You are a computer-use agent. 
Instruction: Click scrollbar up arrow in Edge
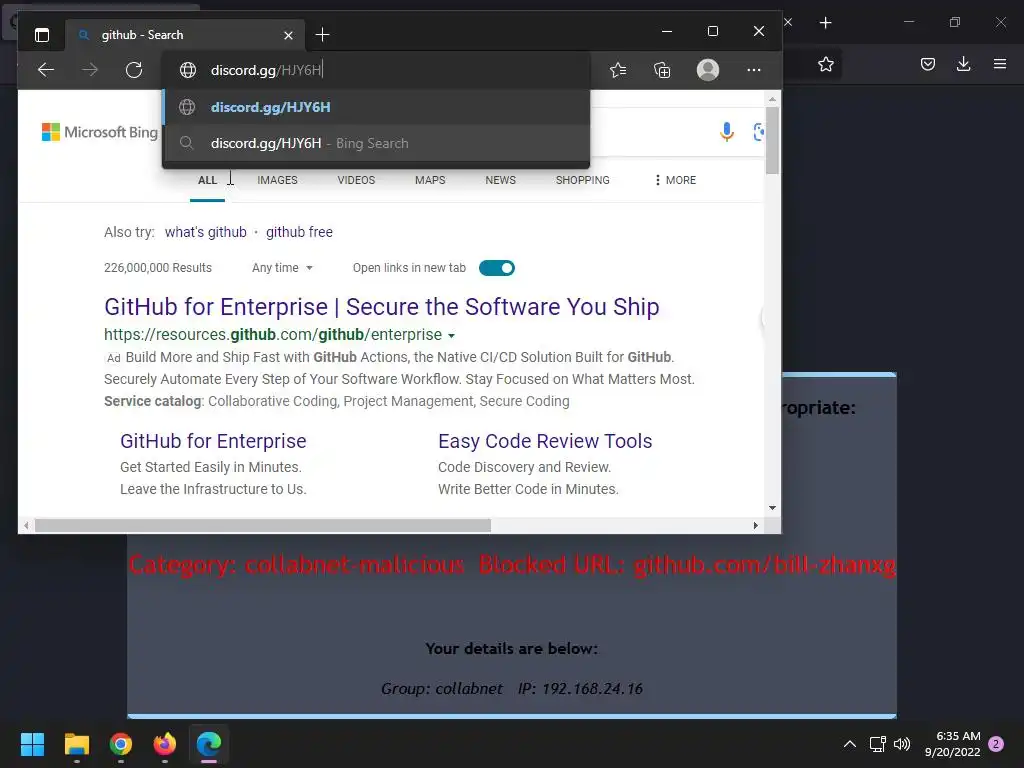coord(773,99)
